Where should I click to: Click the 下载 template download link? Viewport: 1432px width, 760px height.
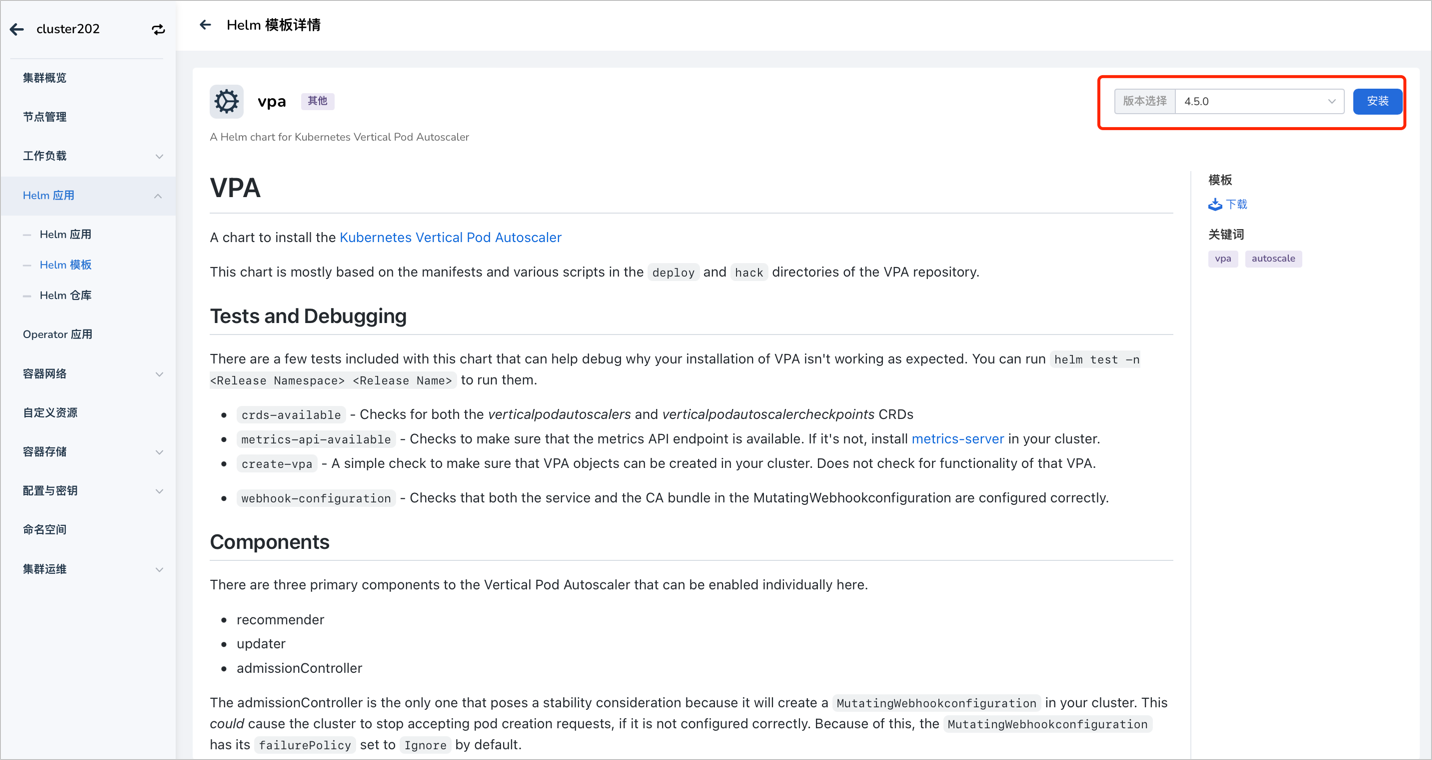tap(1237, 204)
